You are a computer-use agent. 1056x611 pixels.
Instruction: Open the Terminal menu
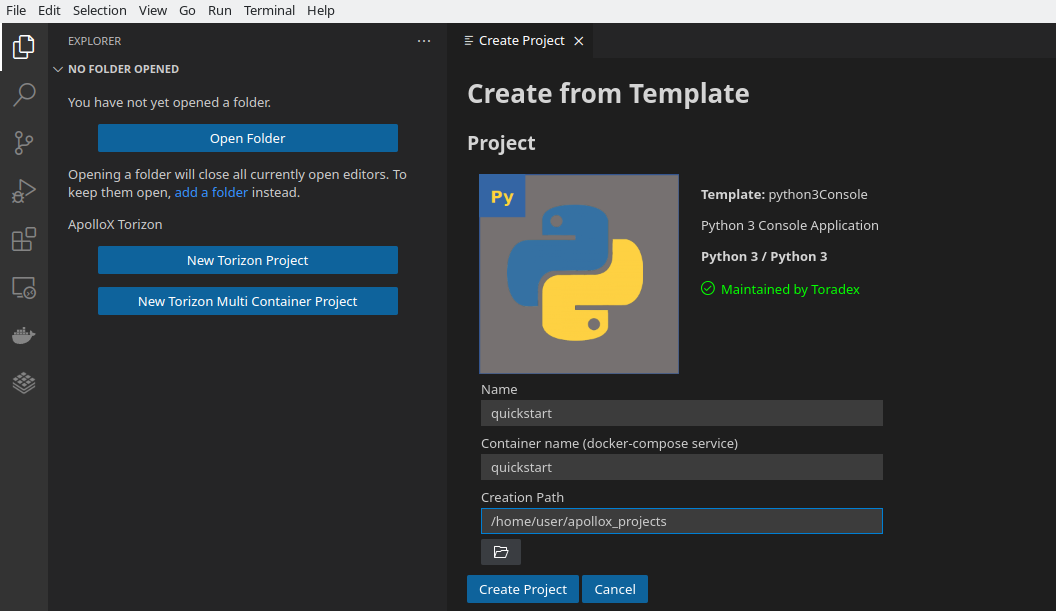269,11
